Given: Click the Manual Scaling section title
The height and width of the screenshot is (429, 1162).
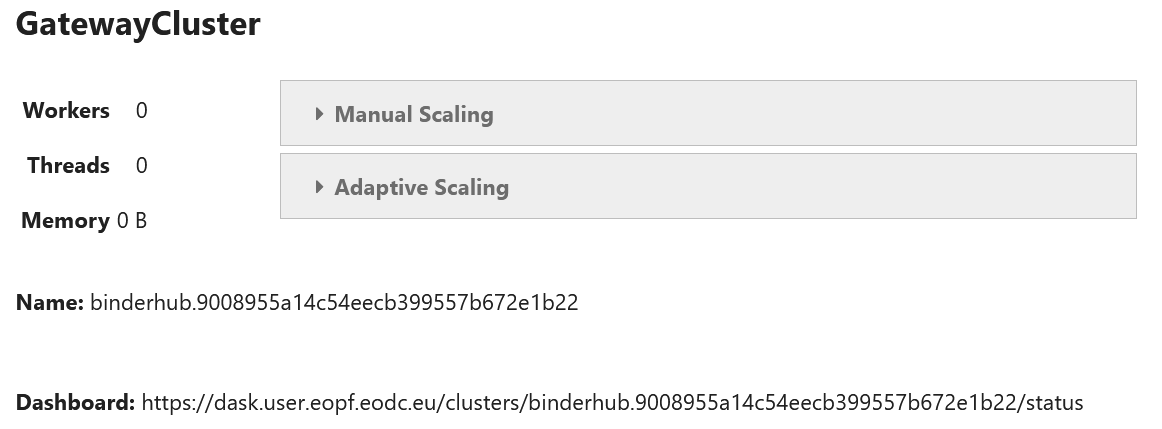Looking at the screenshot, I should pos(413,114).
